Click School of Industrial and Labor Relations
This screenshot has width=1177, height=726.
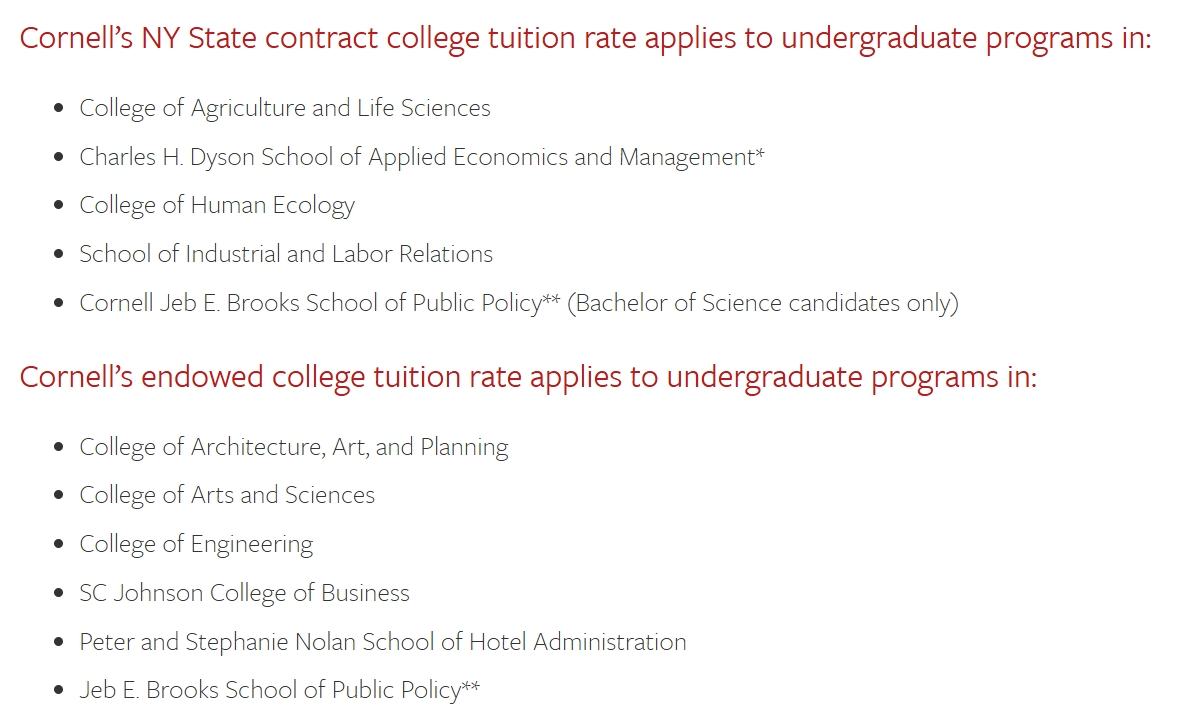[x=286, y=254]
